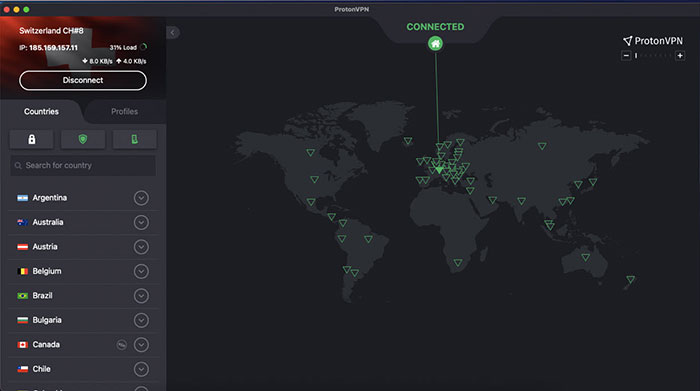Image resolution: width=700 pixels, height=391 pixels.
Task: Switch to the Countries tab
Action: [41, 112]
